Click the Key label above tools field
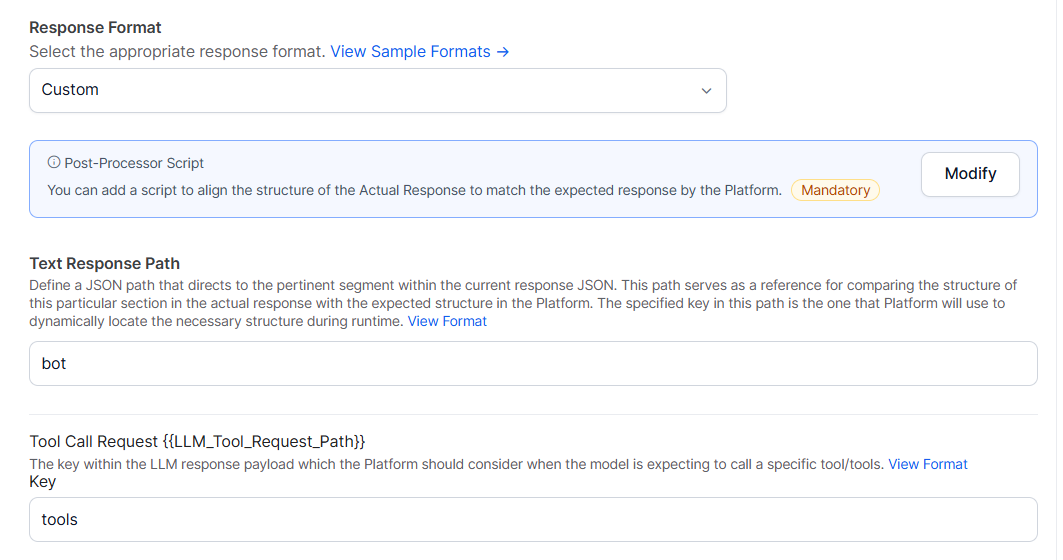This screenshot has width=1063, height=560. click(43, 482)
